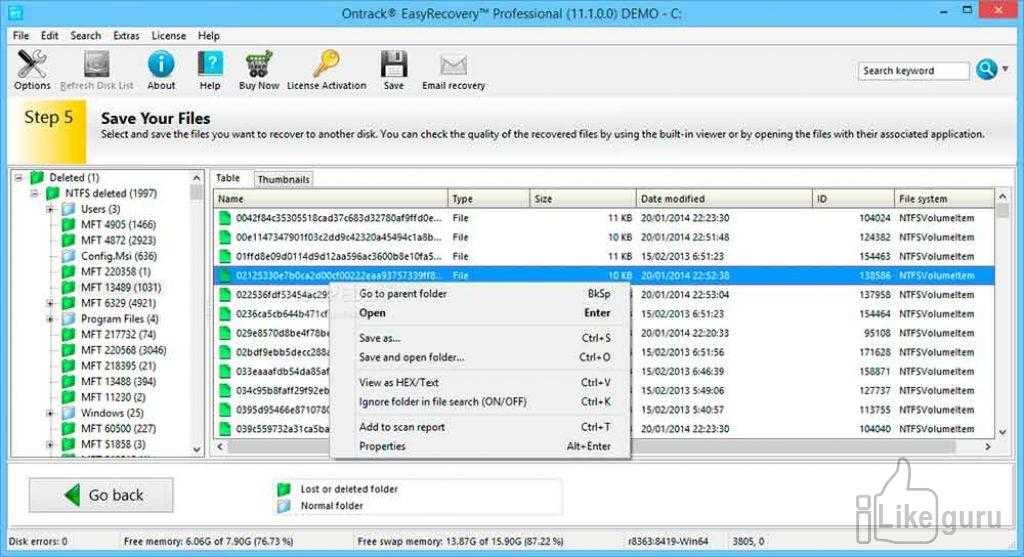The width and height of the screenshot is (1024, 557).
Task: Open the Extras menu
Action: point(126,35)
